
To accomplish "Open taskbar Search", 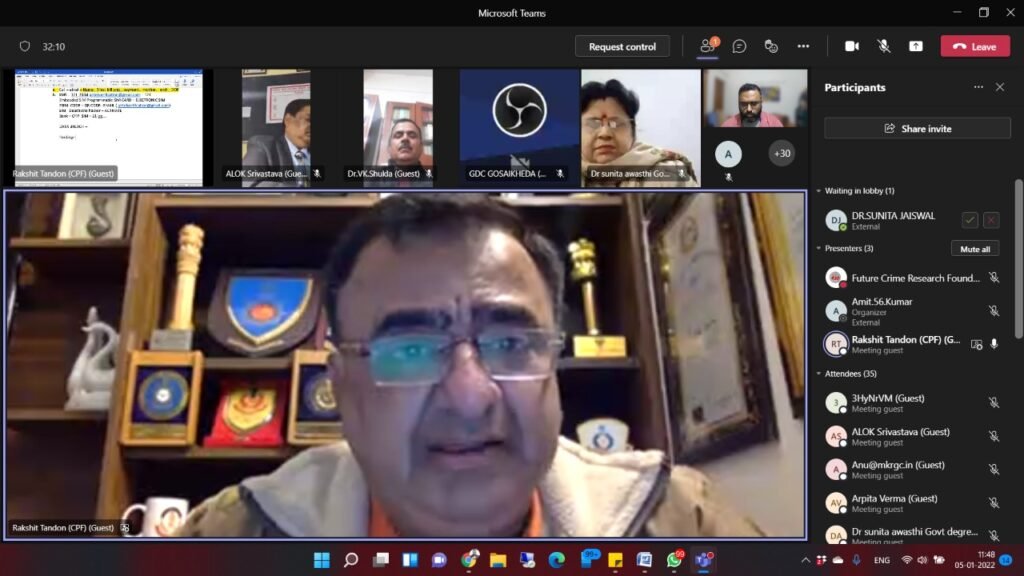I will (x=351, y=560).
